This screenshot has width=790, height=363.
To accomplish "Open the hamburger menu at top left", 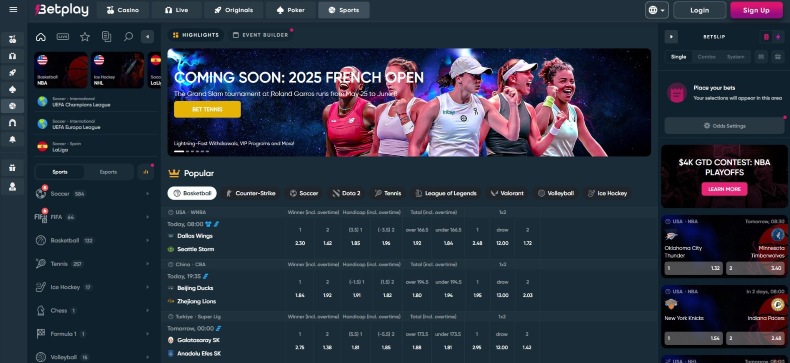I will click(x=13, y=10).
